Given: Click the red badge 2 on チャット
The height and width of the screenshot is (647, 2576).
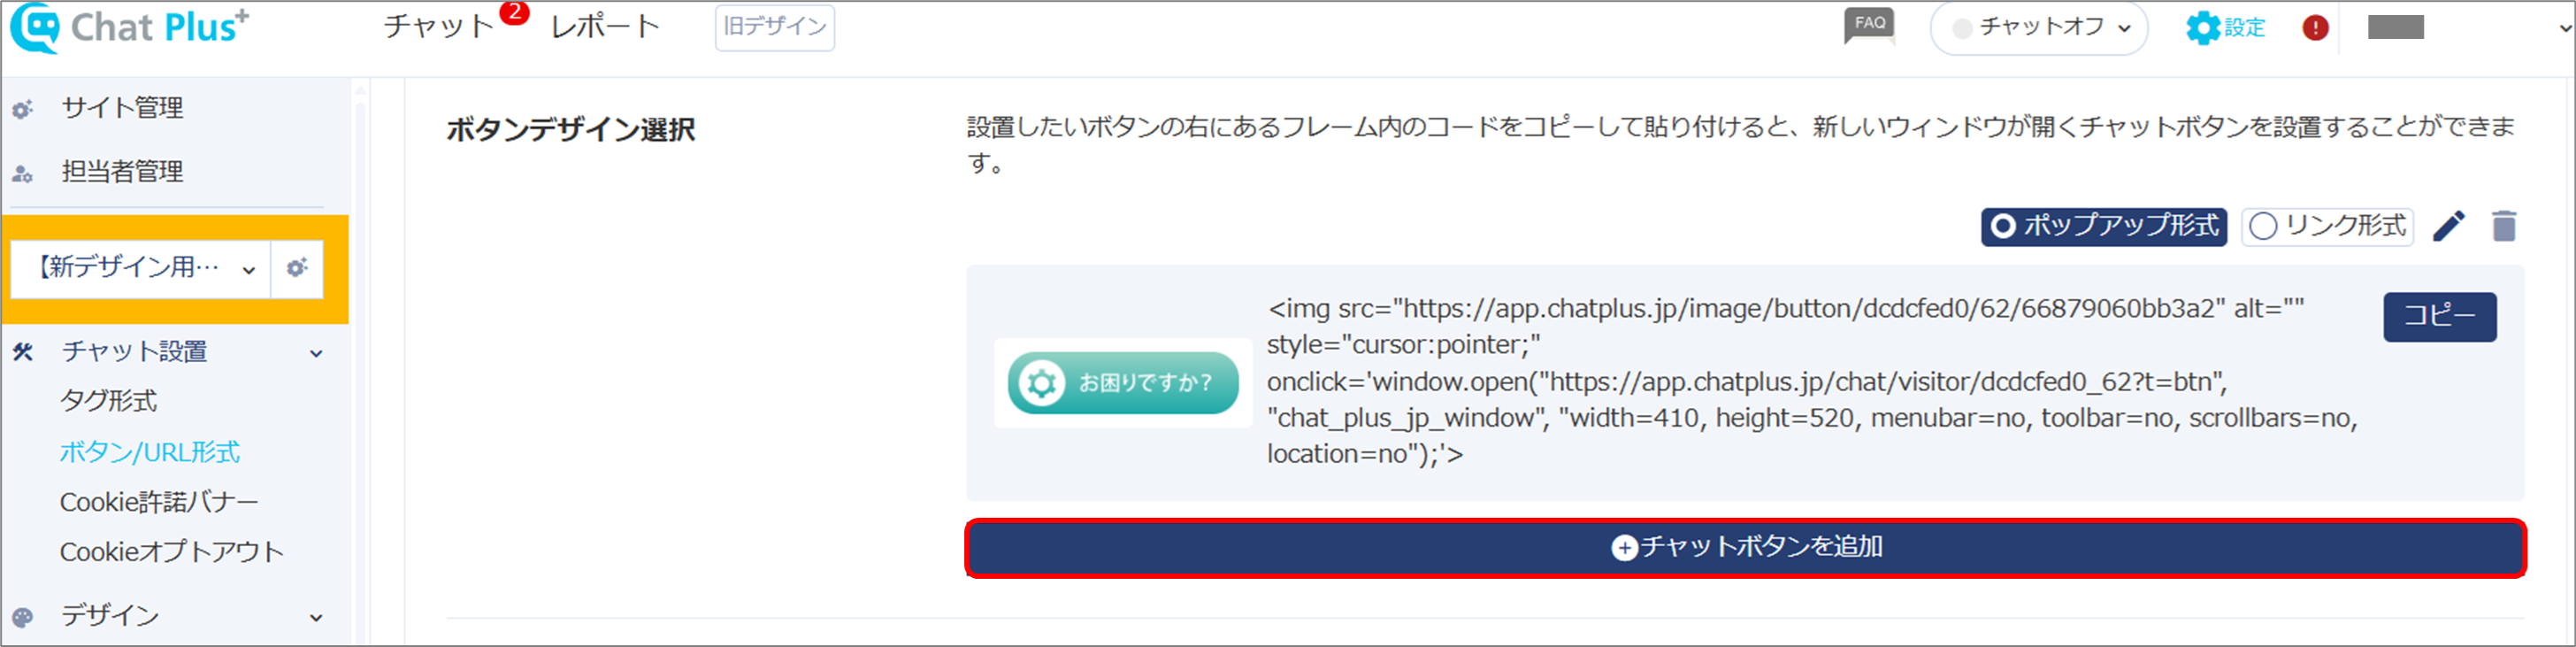Looking at the screenshot, I should 514,12.
